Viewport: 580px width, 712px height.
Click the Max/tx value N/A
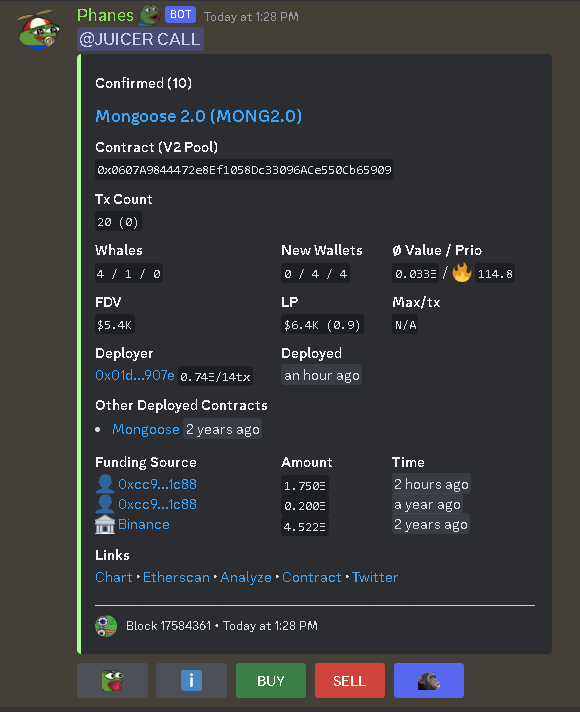click(x=405, y=325)
